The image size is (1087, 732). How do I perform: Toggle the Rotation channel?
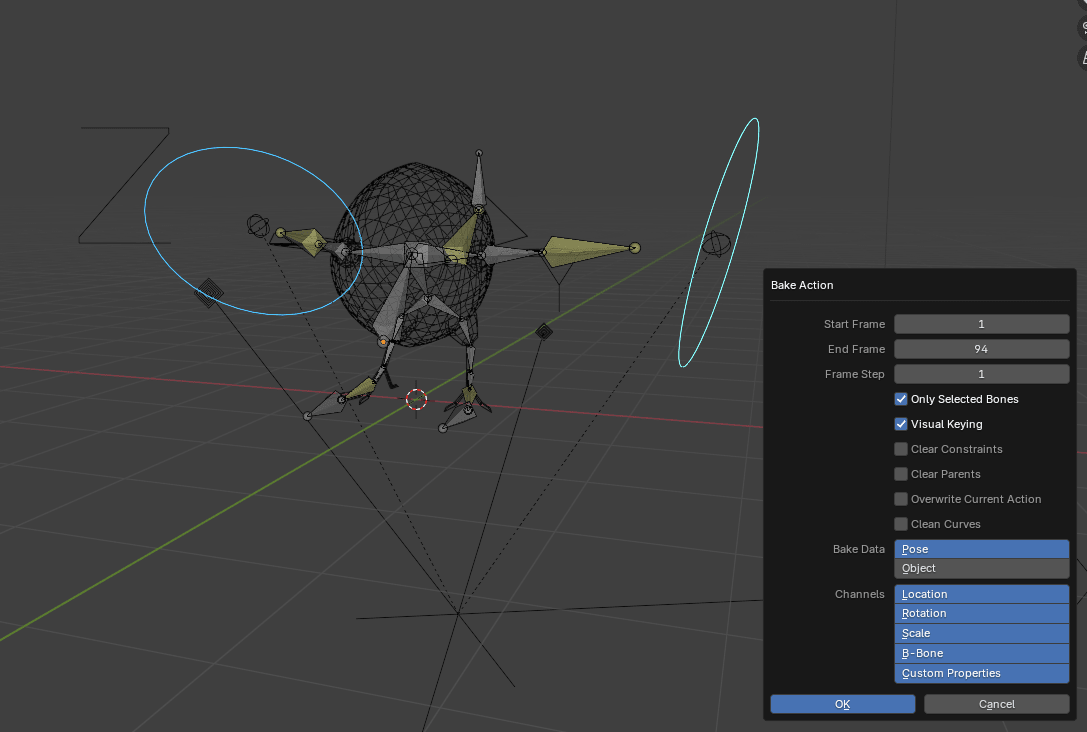(x=981, y=613)
